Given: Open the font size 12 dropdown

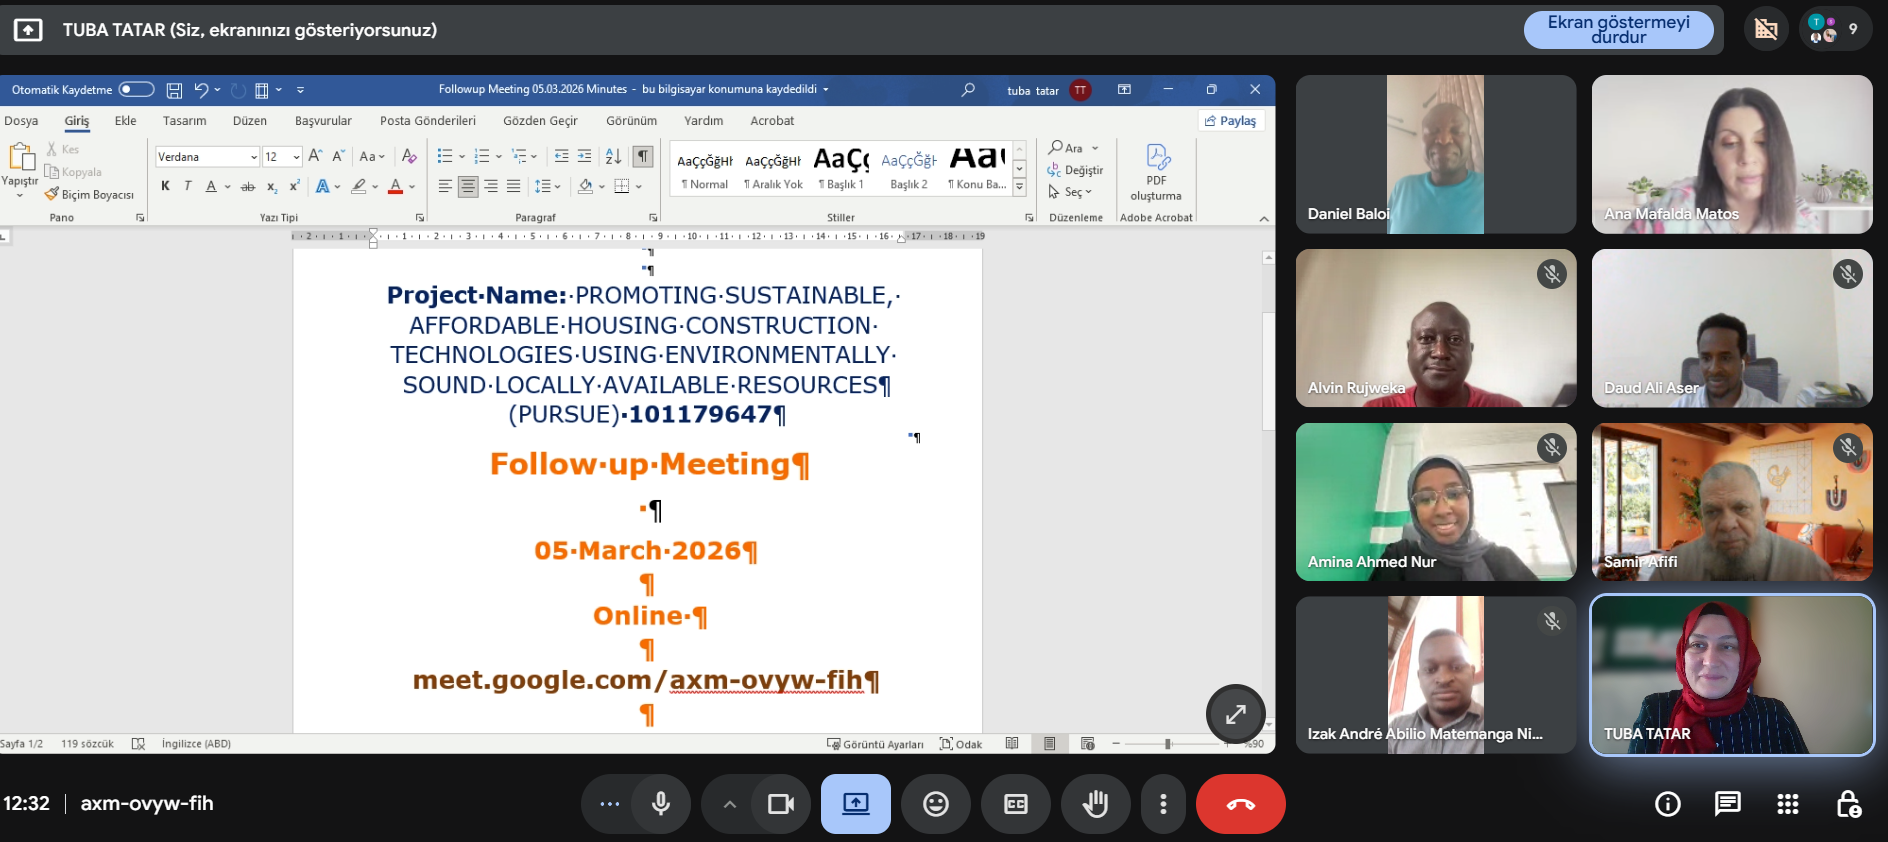Looking at the screenshot, I should [x=297, y=157].
